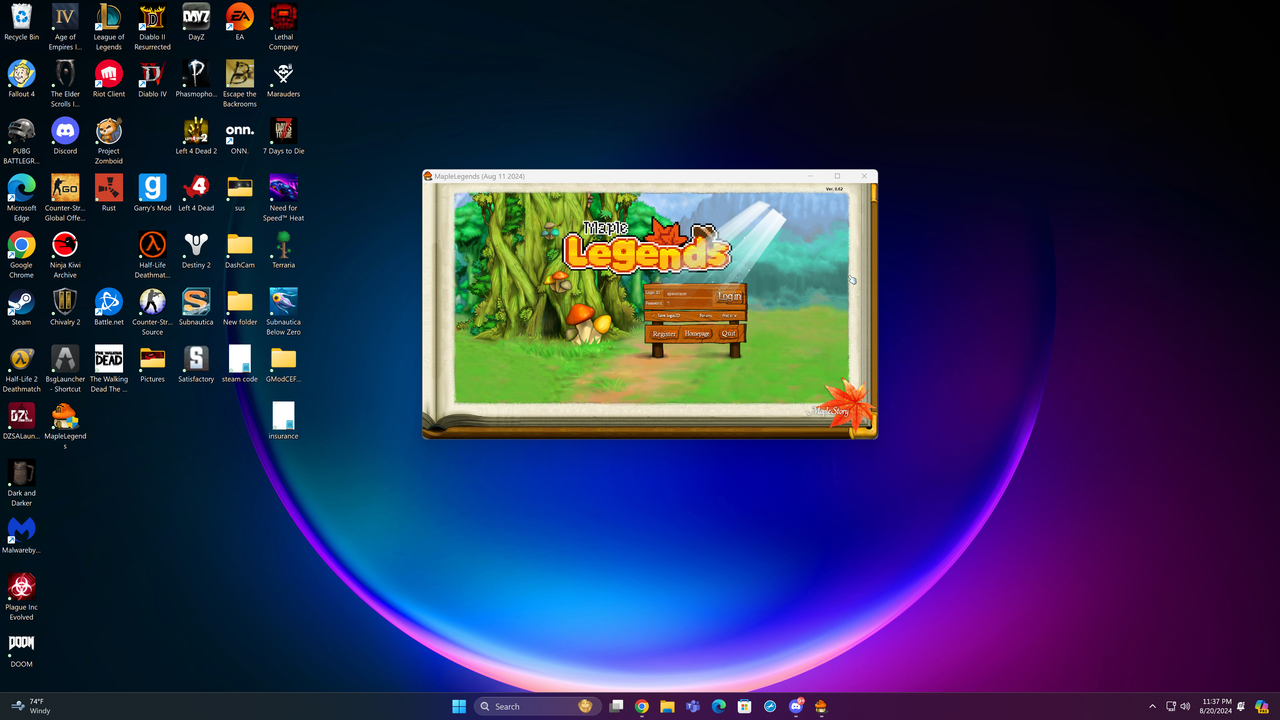The height and width of the screenshot is (720, 1280).
Task: Toggle the Save Login ID checkbox
Action: click(654, 316)
